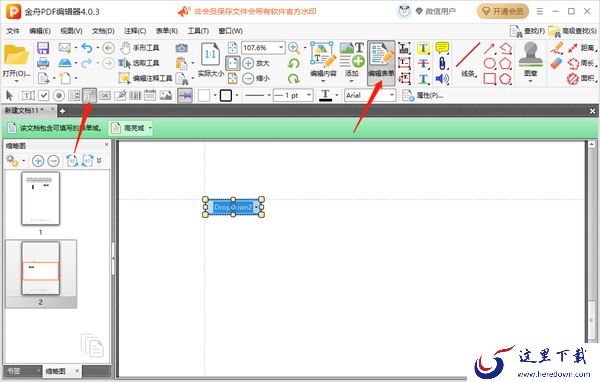Click the 高亮域 highlight fields button

pyautogui.click(x=129, y=128)
